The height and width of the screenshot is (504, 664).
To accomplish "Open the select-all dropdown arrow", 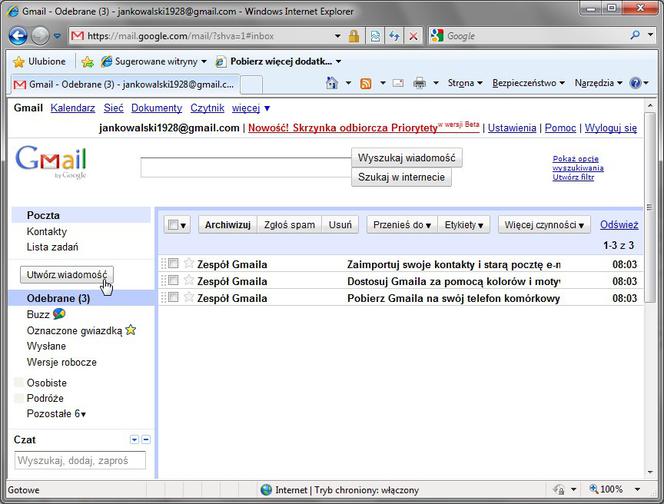I will 183,225.
